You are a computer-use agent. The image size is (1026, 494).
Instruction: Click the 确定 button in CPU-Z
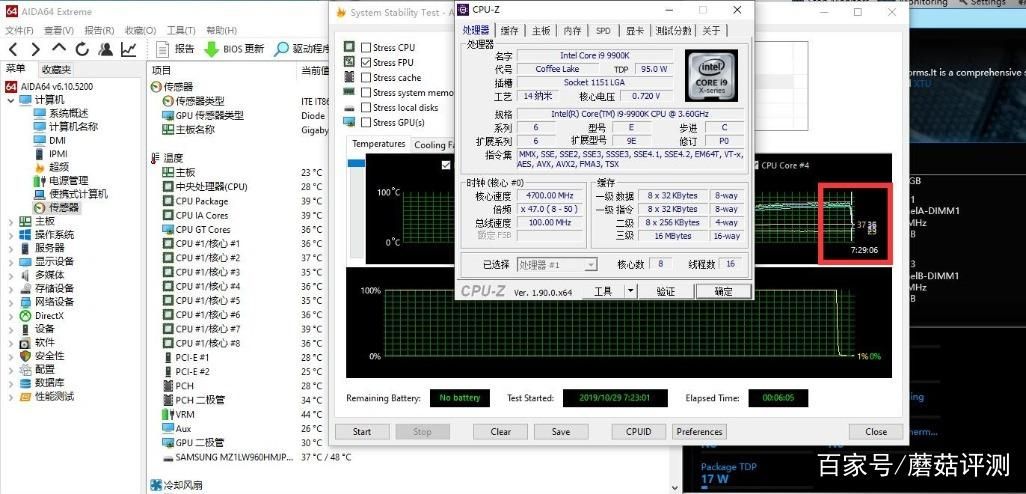[723, 291]
